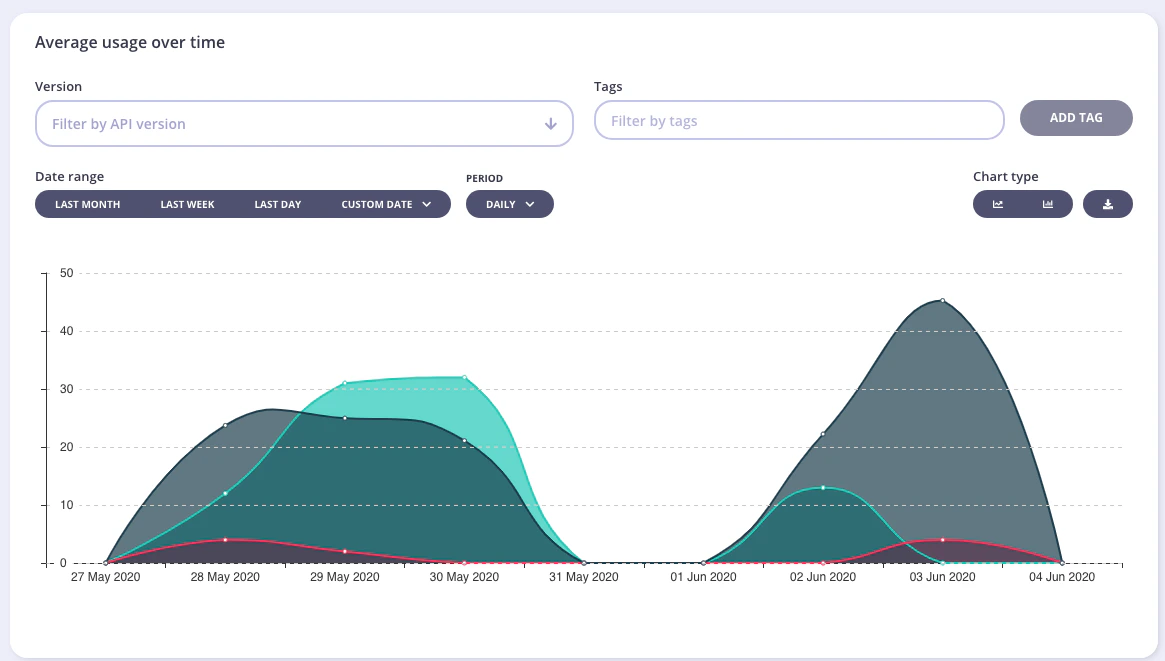Click inside the Filter by tags field

pyautogui.click(x=798, y=119)
